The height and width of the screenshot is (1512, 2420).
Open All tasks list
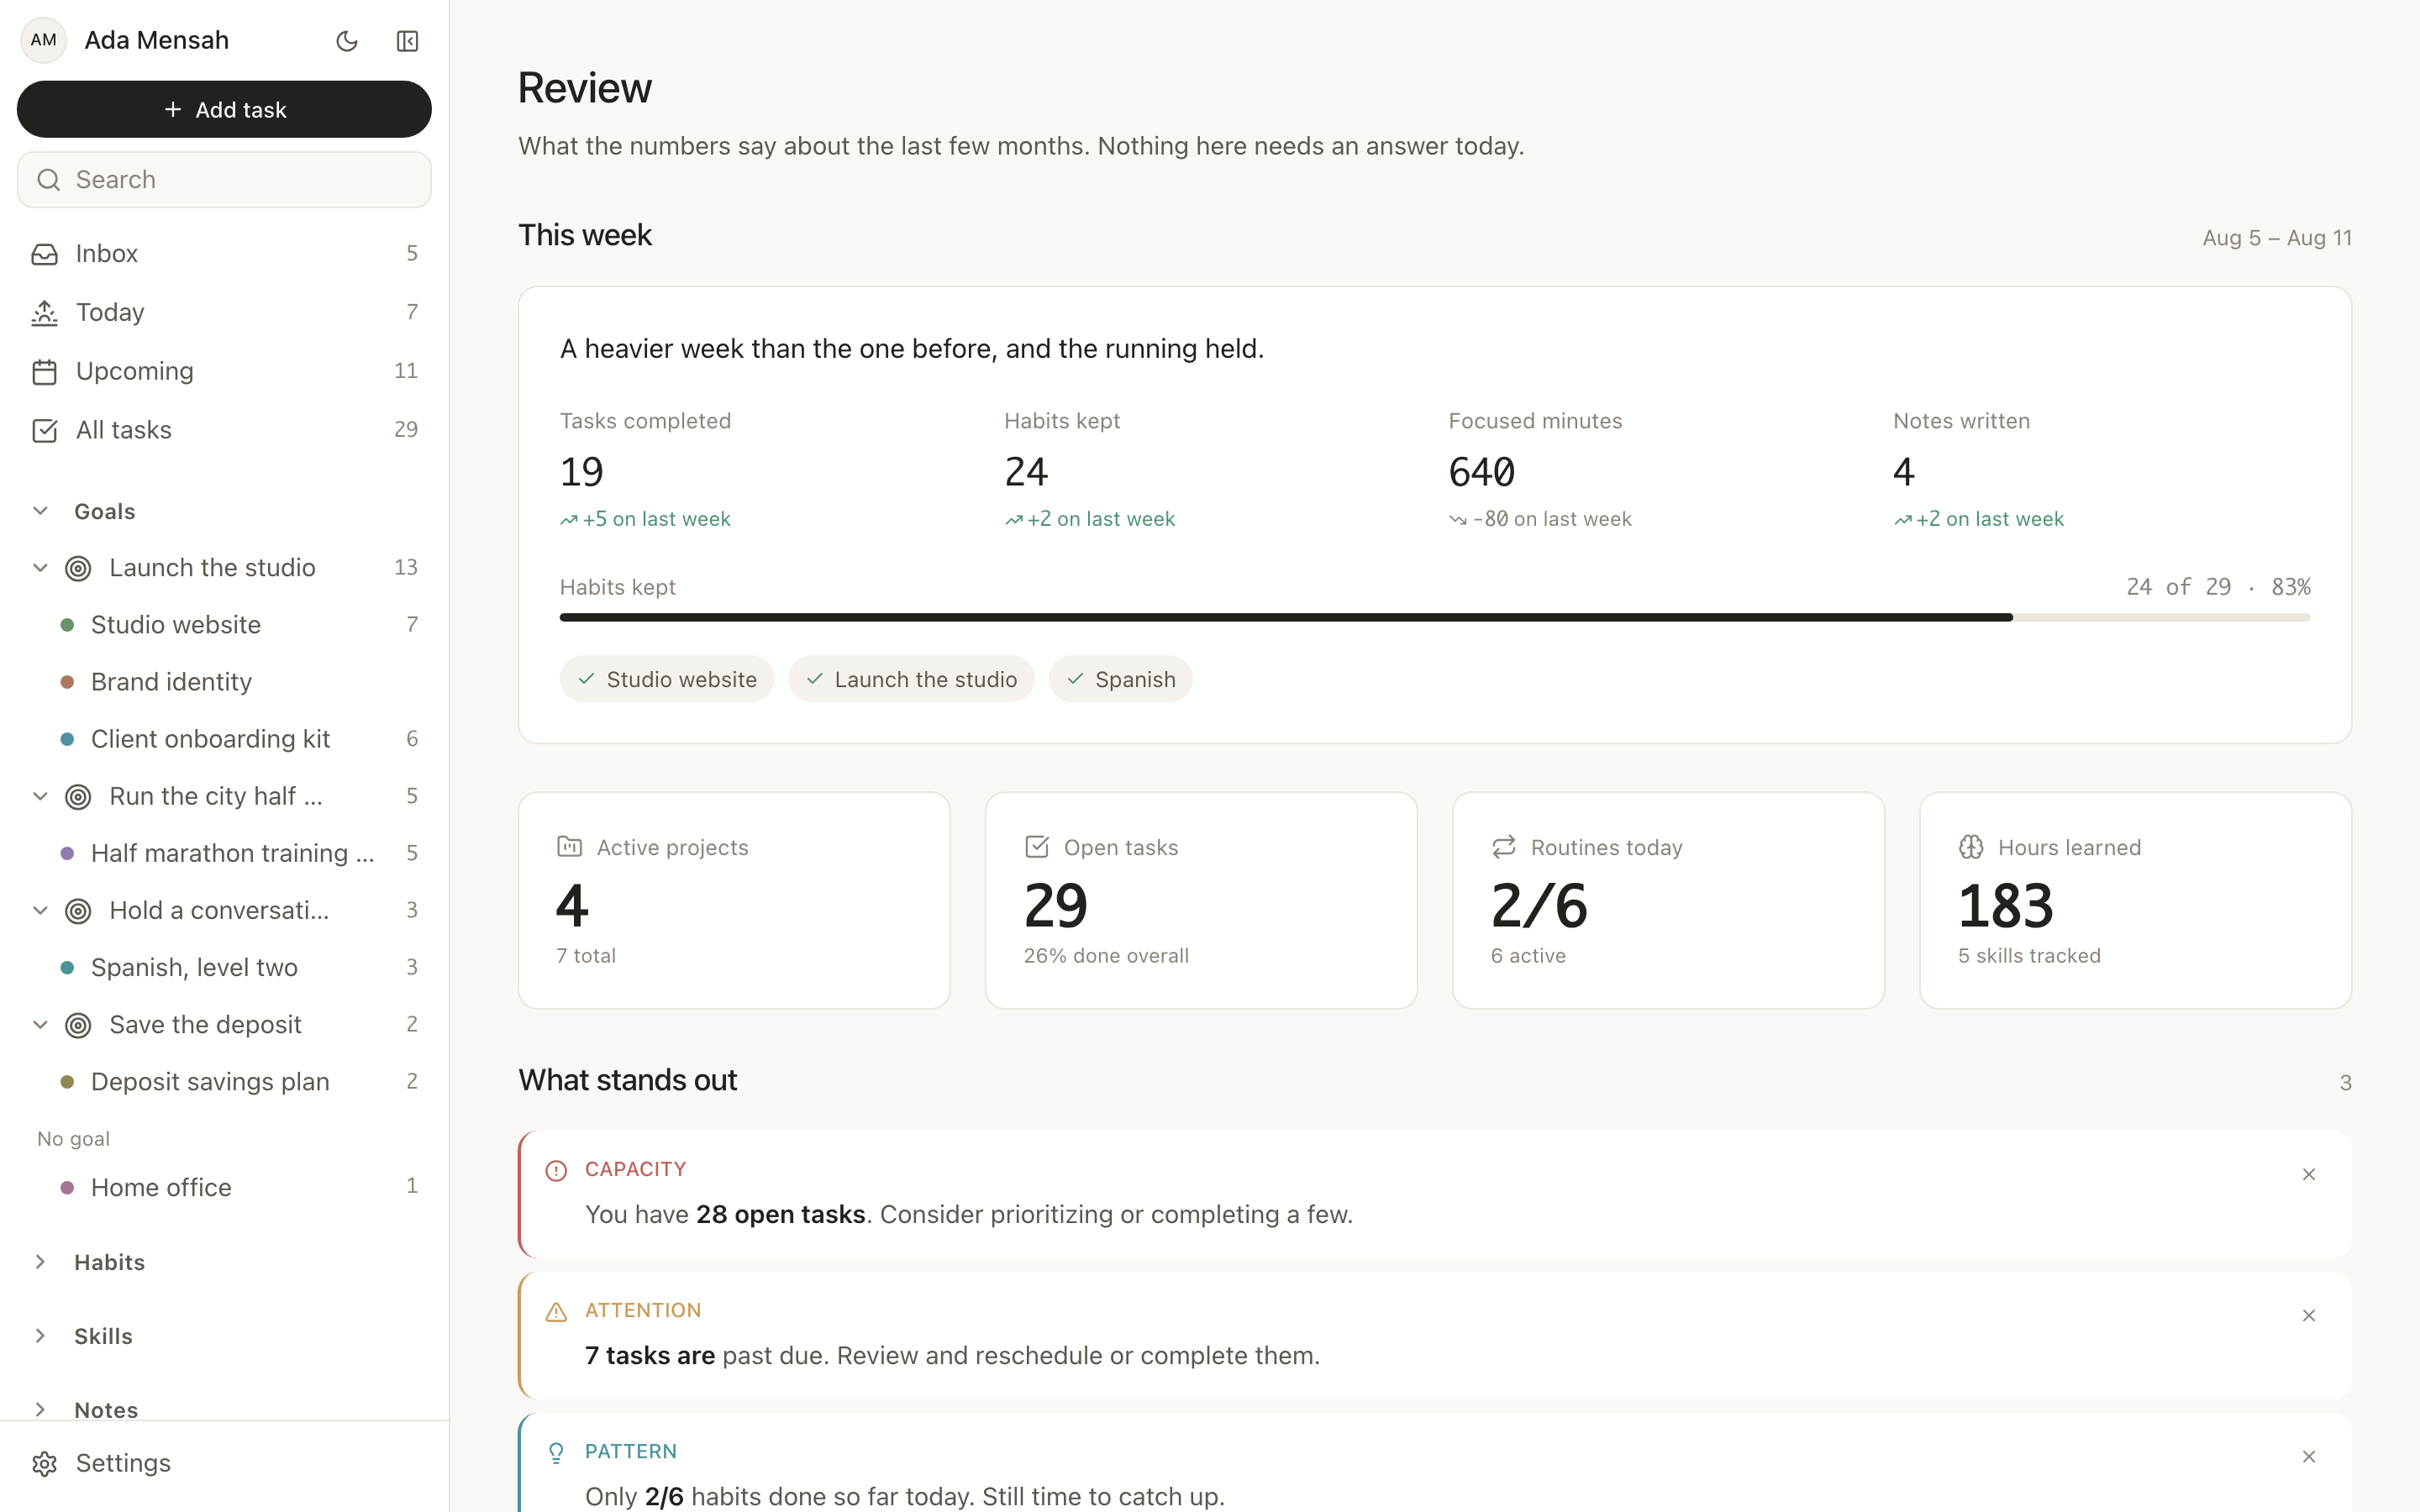[224, 430]
